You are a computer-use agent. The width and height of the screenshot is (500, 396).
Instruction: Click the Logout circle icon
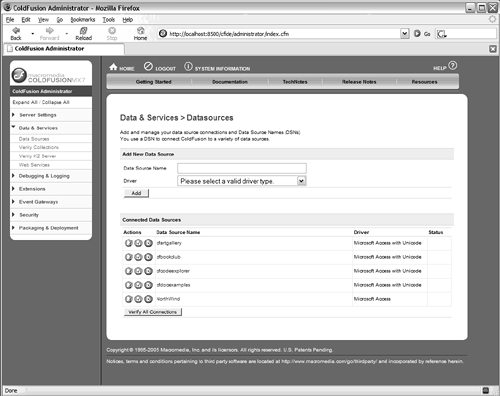(148, 66)
